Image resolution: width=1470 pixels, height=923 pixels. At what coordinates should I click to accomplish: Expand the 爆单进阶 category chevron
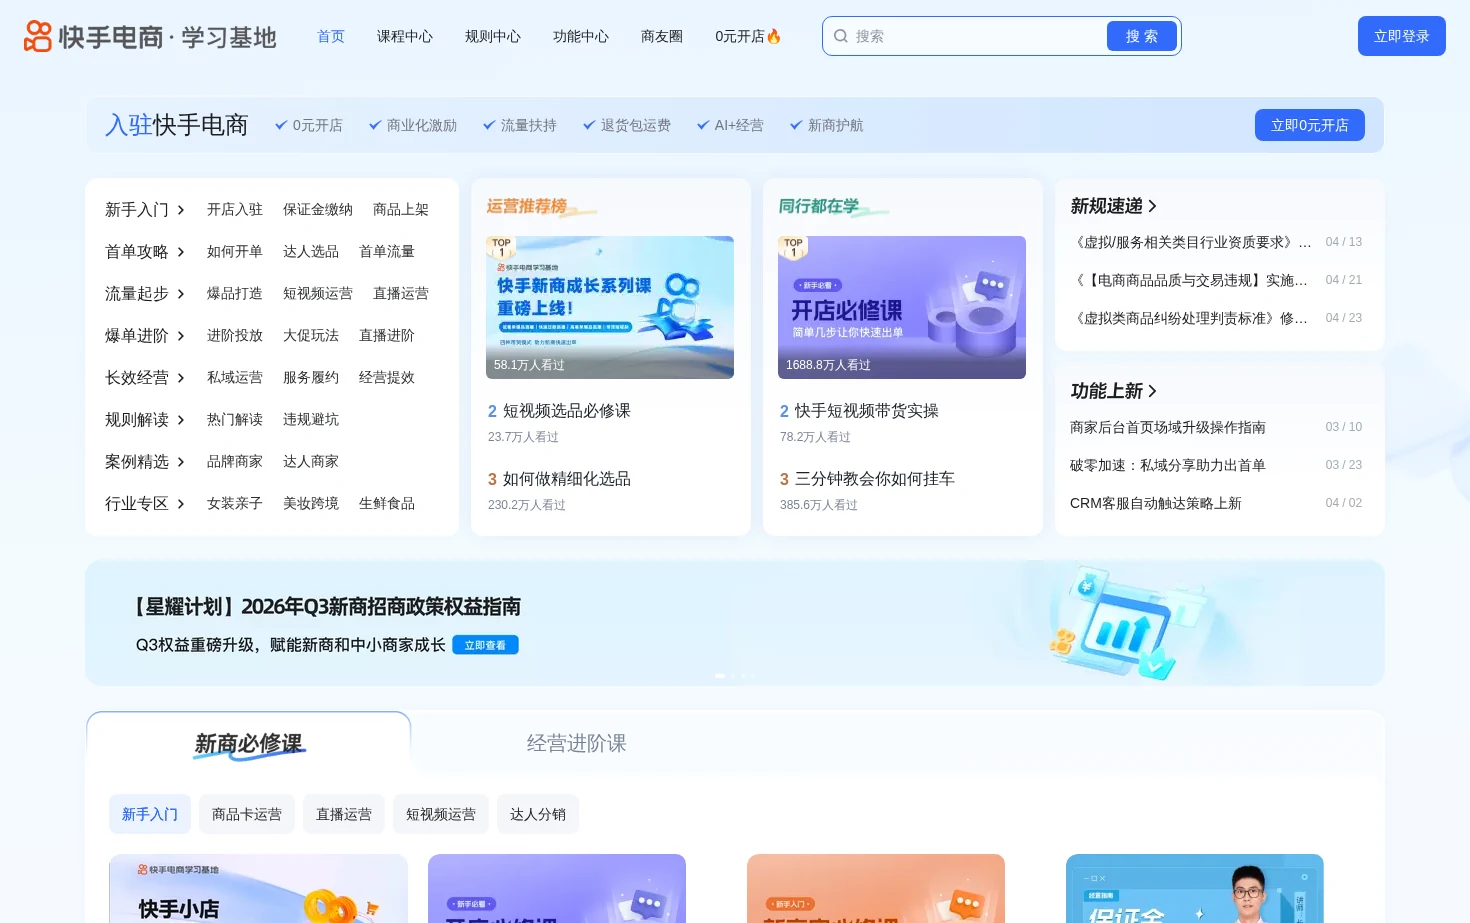tap(181, 336)
